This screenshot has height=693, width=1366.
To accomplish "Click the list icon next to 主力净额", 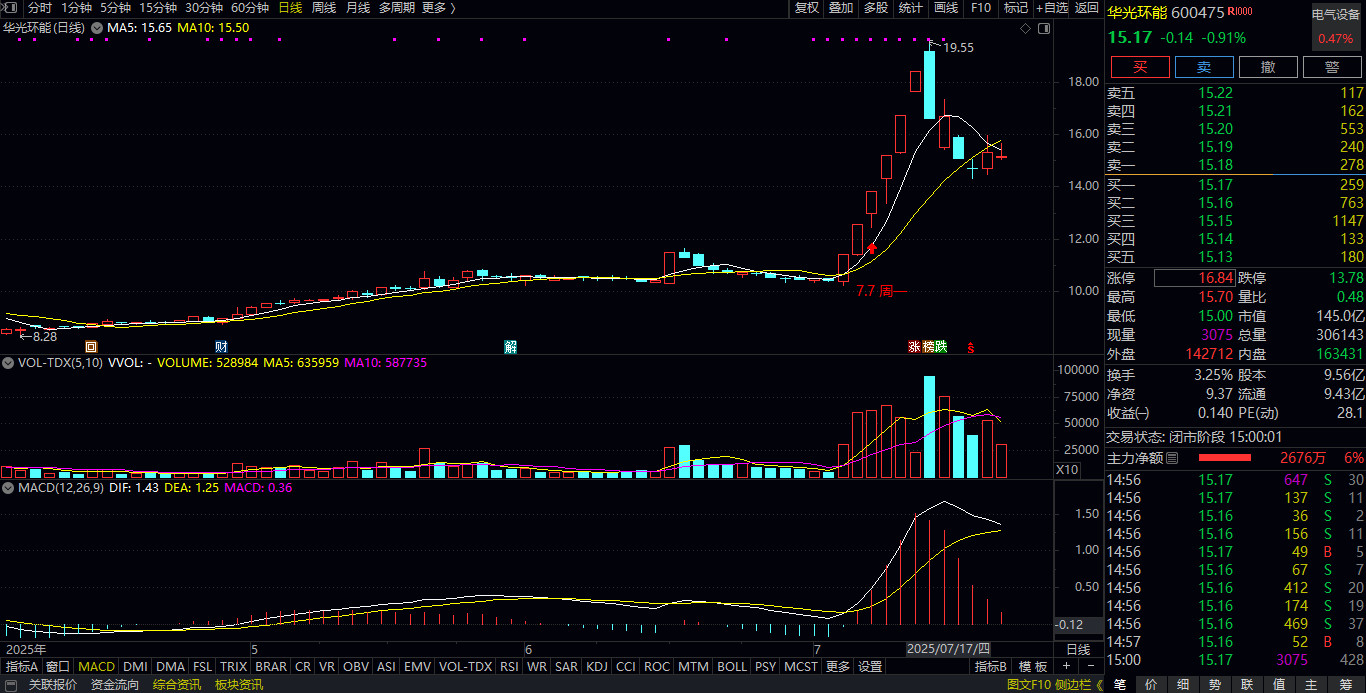I will [x=1172, y=458].
